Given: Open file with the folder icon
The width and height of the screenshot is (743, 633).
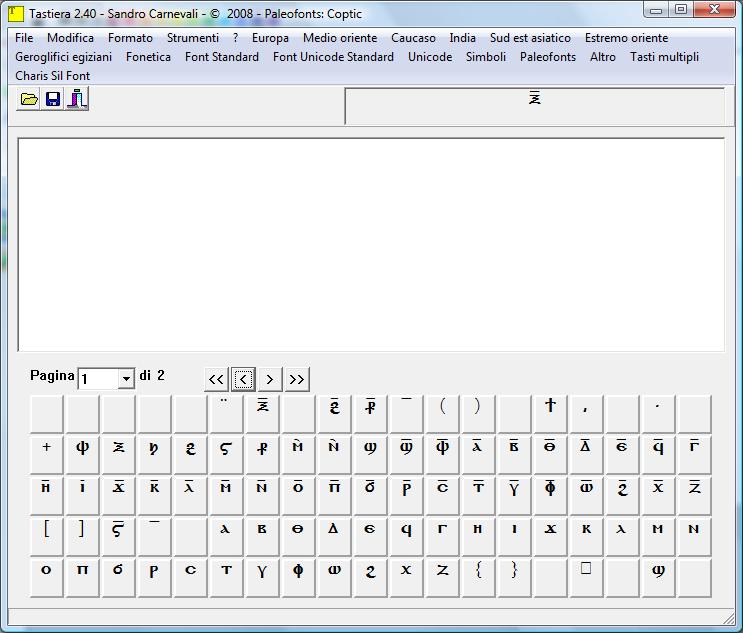Looking at the screenshot, I should point(28,99).
